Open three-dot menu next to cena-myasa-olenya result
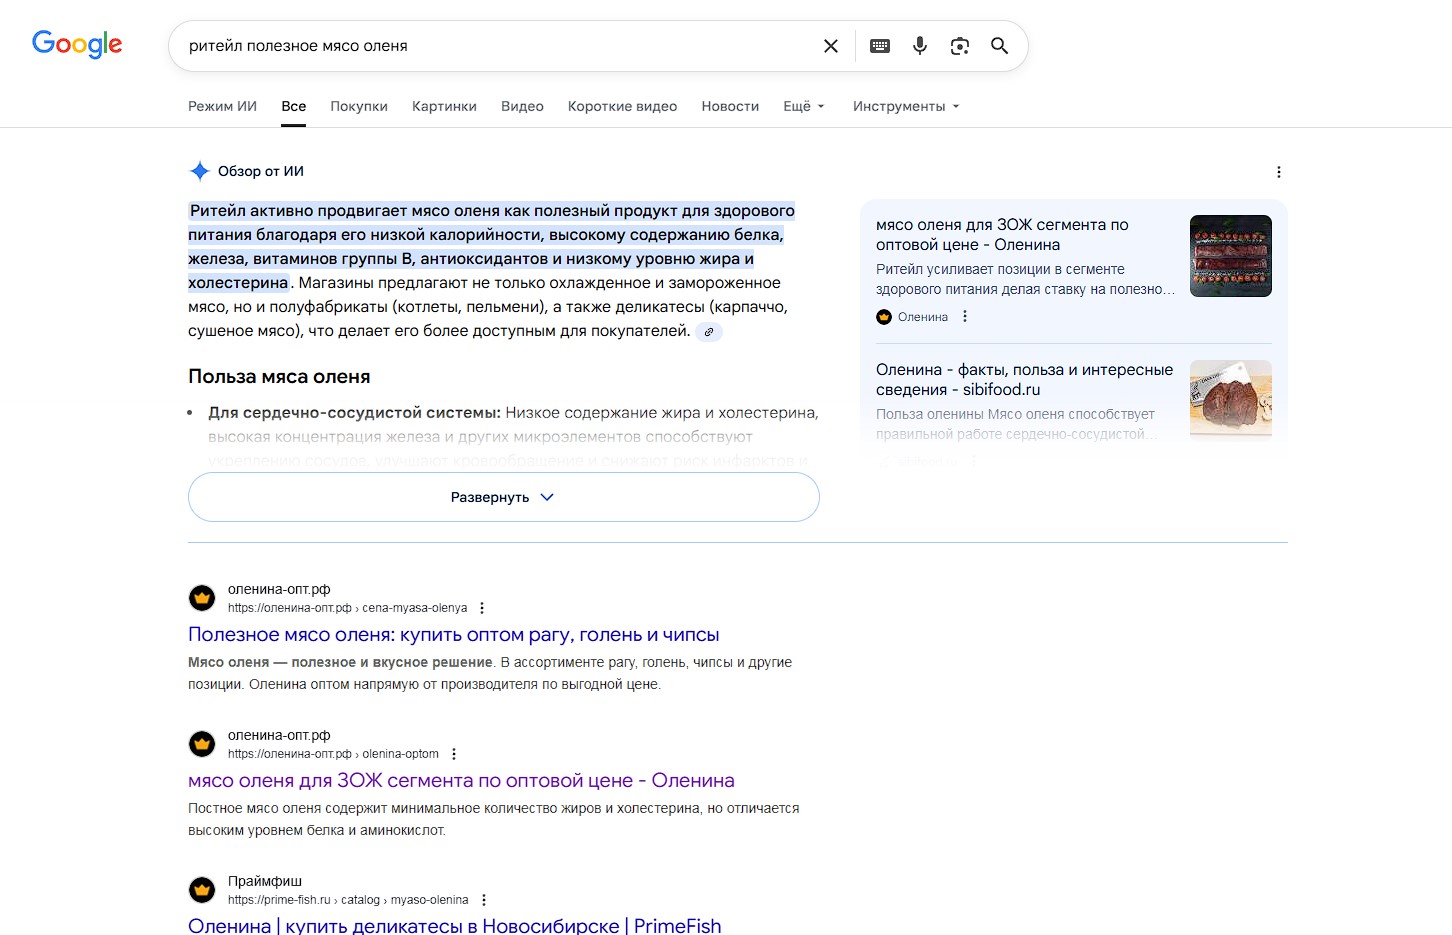This screenshot has height=935, width=1452. [x=482, y=608]
